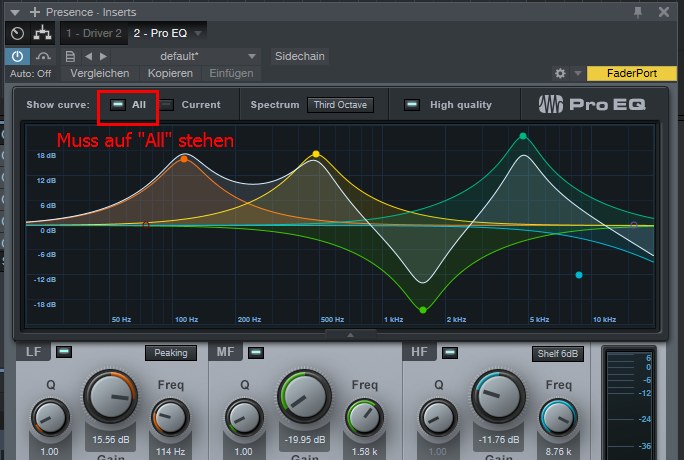Click the circular dial icon in header

(17, 33)
